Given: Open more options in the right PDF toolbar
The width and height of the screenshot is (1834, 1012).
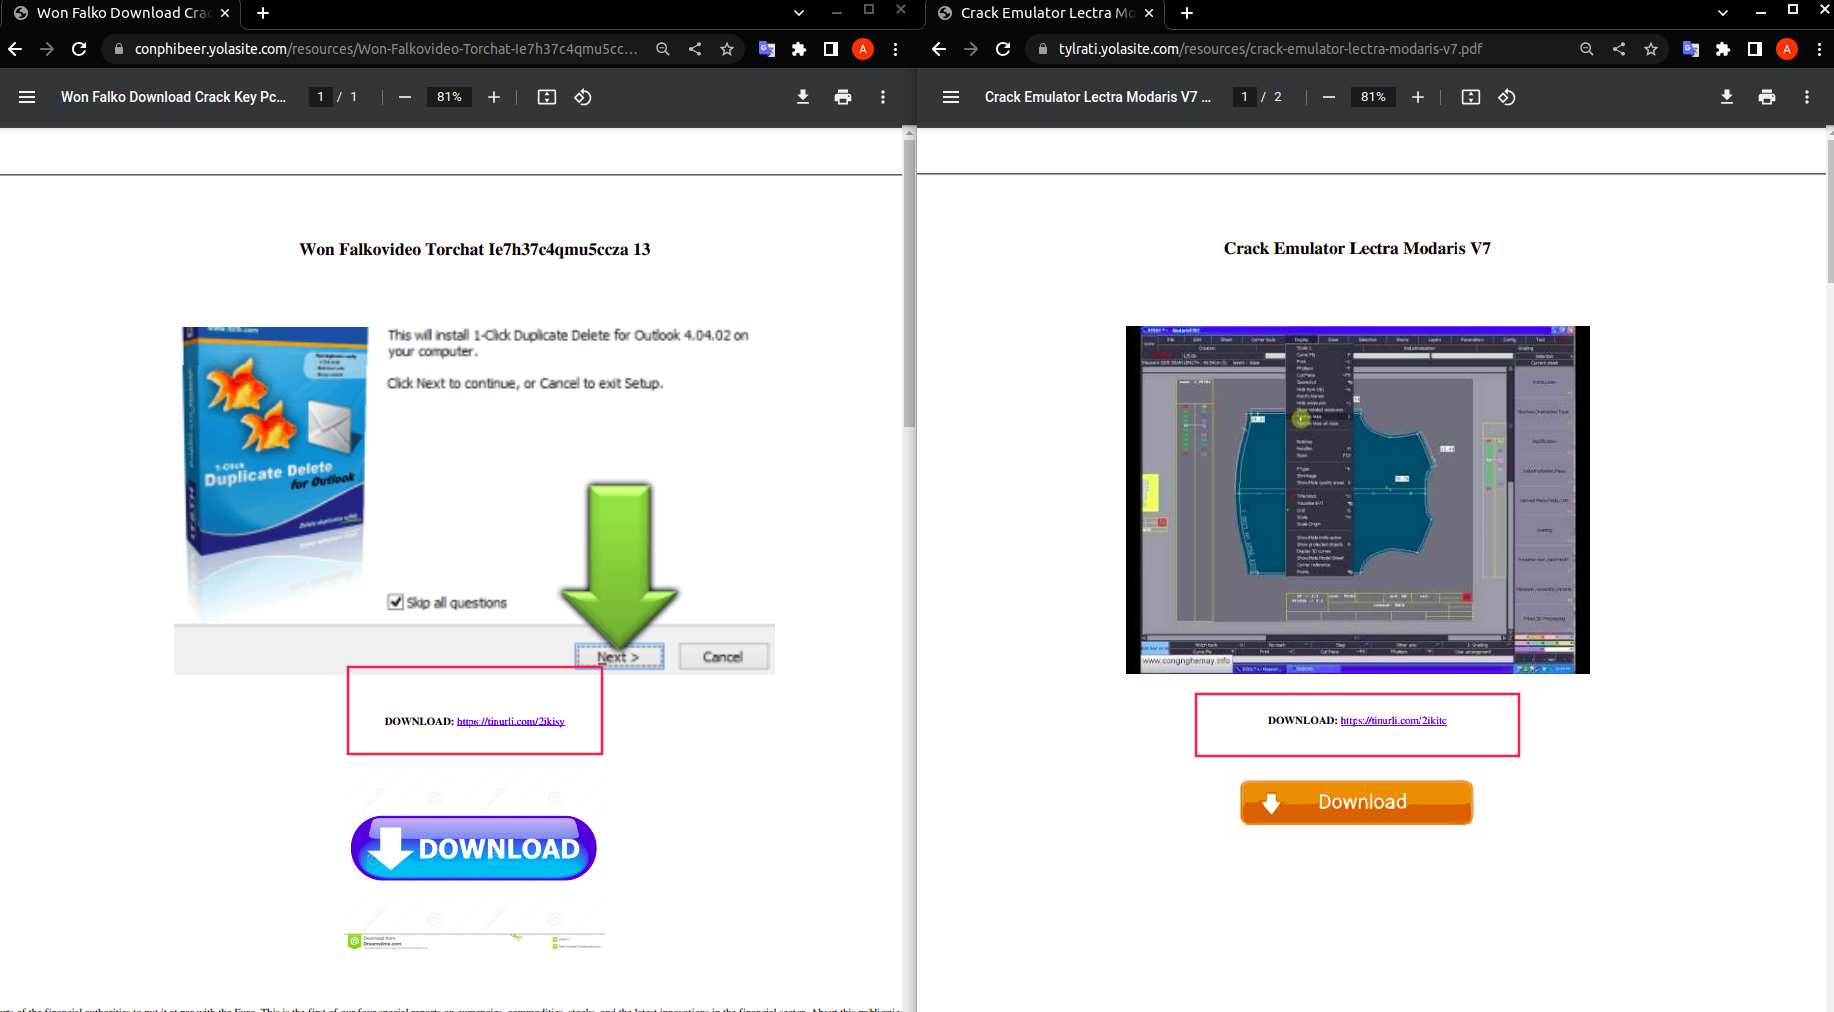Looking at the screenshot, I should (x=1807, y=97).
